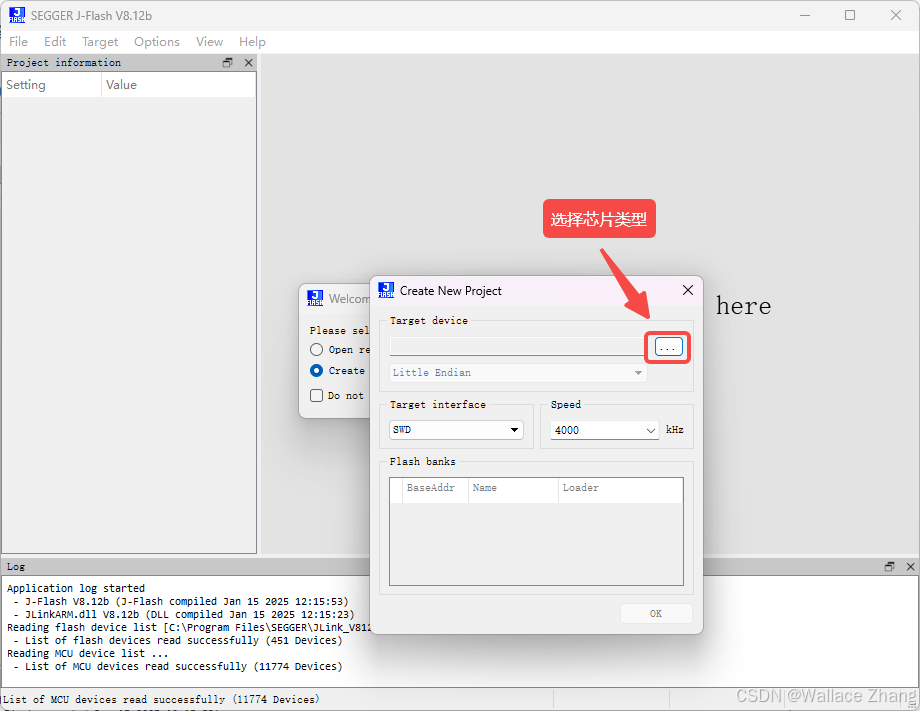
Task: Click the Name column header in Flash banks
Action: pyautogui.click(x=513, y=488)
